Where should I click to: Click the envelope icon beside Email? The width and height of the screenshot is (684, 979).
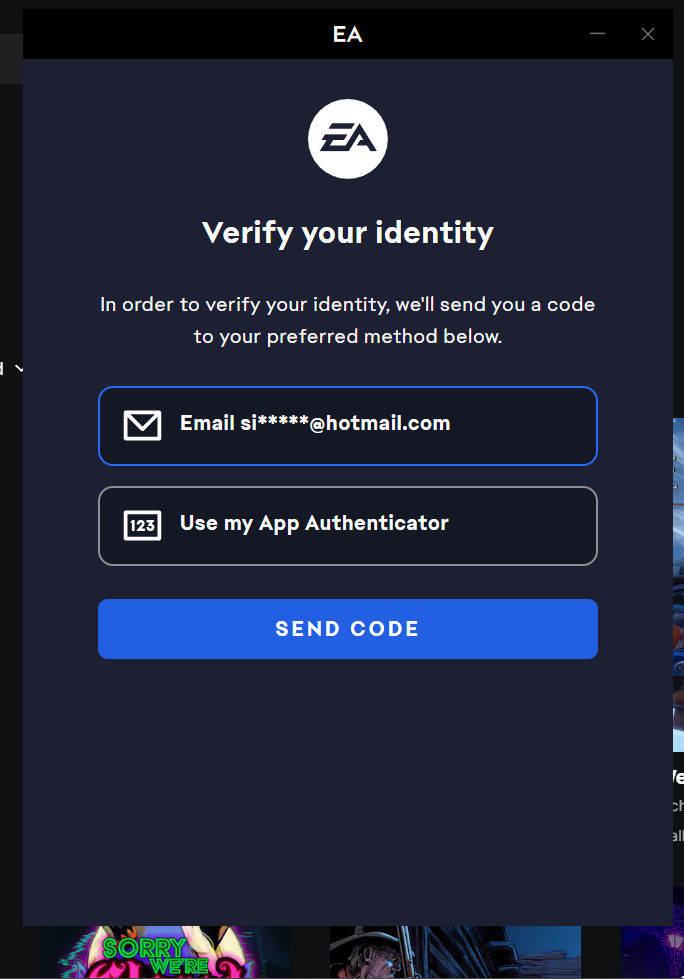[142, 425]
